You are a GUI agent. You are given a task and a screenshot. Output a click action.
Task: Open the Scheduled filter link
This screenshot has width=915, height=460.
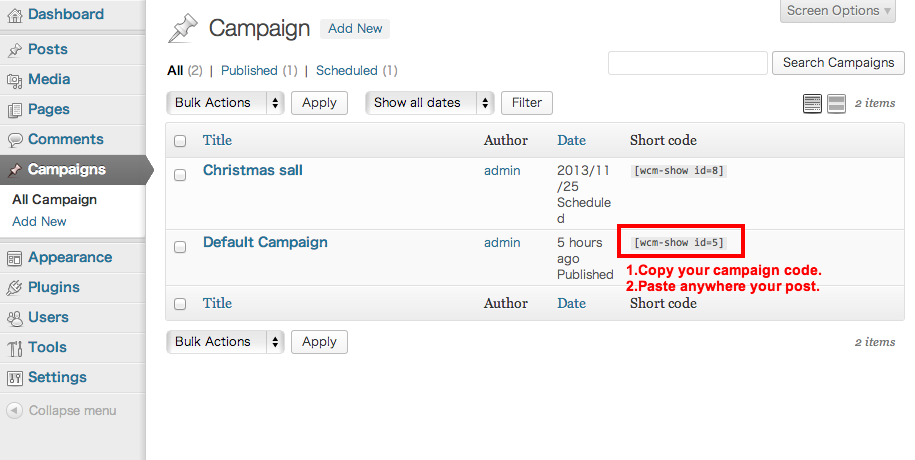pyautogui.click(x=346, y=71)
